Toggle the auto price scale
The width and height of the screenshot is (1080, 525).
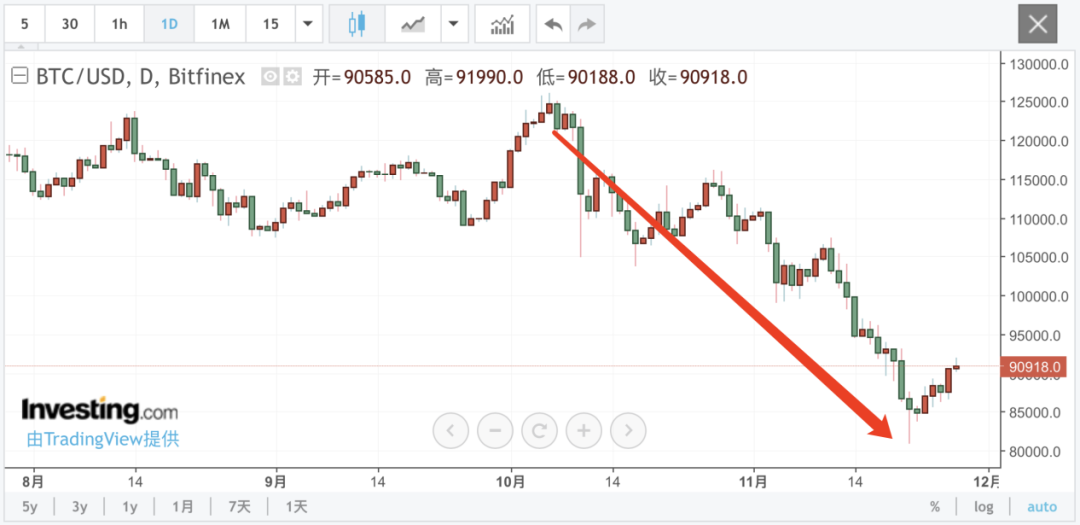pyautogui.click(x=1041, y=506)
